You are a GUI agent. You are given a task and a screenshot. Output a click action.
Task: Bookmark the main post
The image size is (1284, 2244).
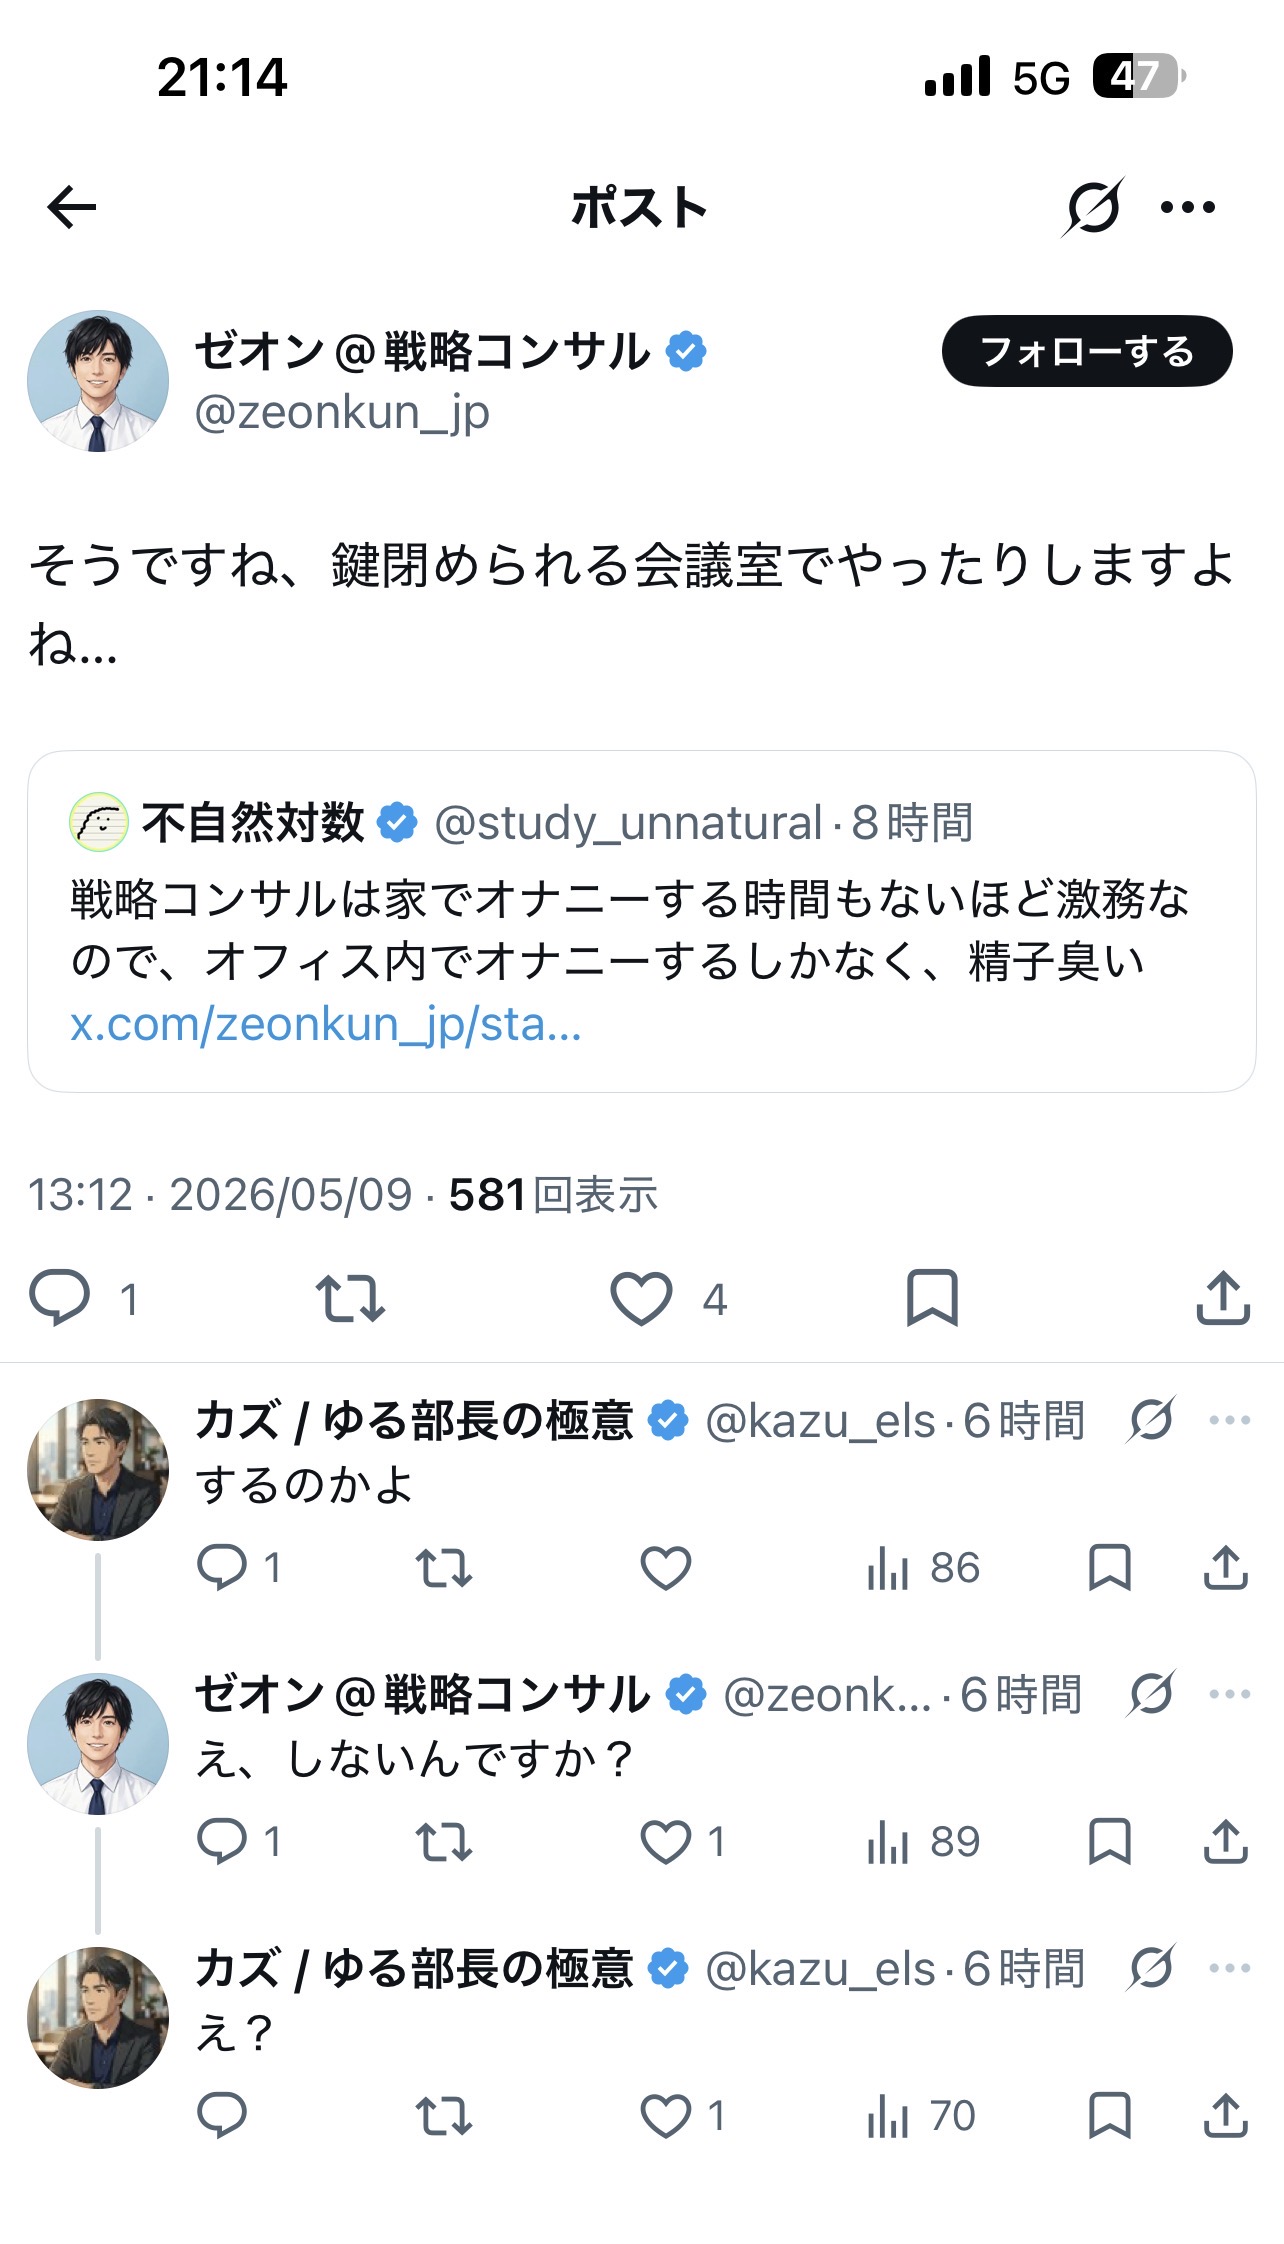[932, 1298]
